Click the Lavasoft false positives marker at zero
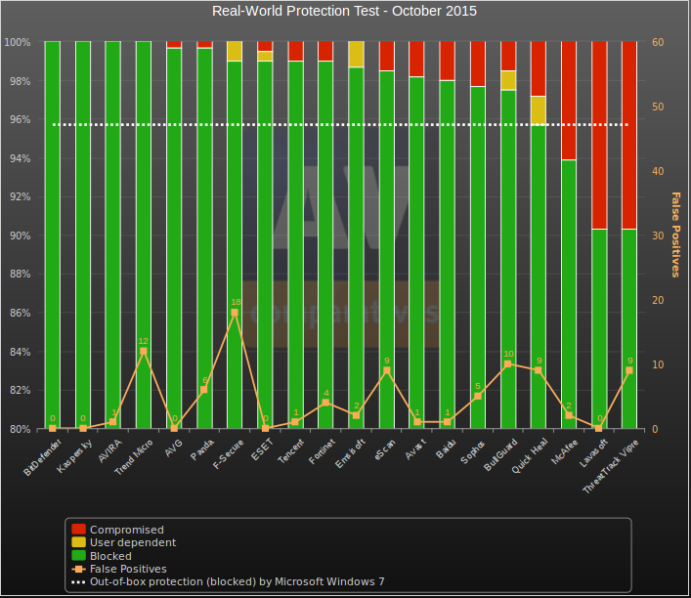Image resolution: width=691 pixels, height=598 pixels. tap(598, 428)
